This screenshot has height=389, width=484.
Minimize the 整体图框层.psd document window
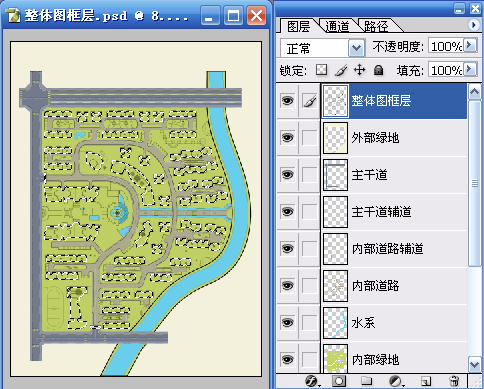210,15
